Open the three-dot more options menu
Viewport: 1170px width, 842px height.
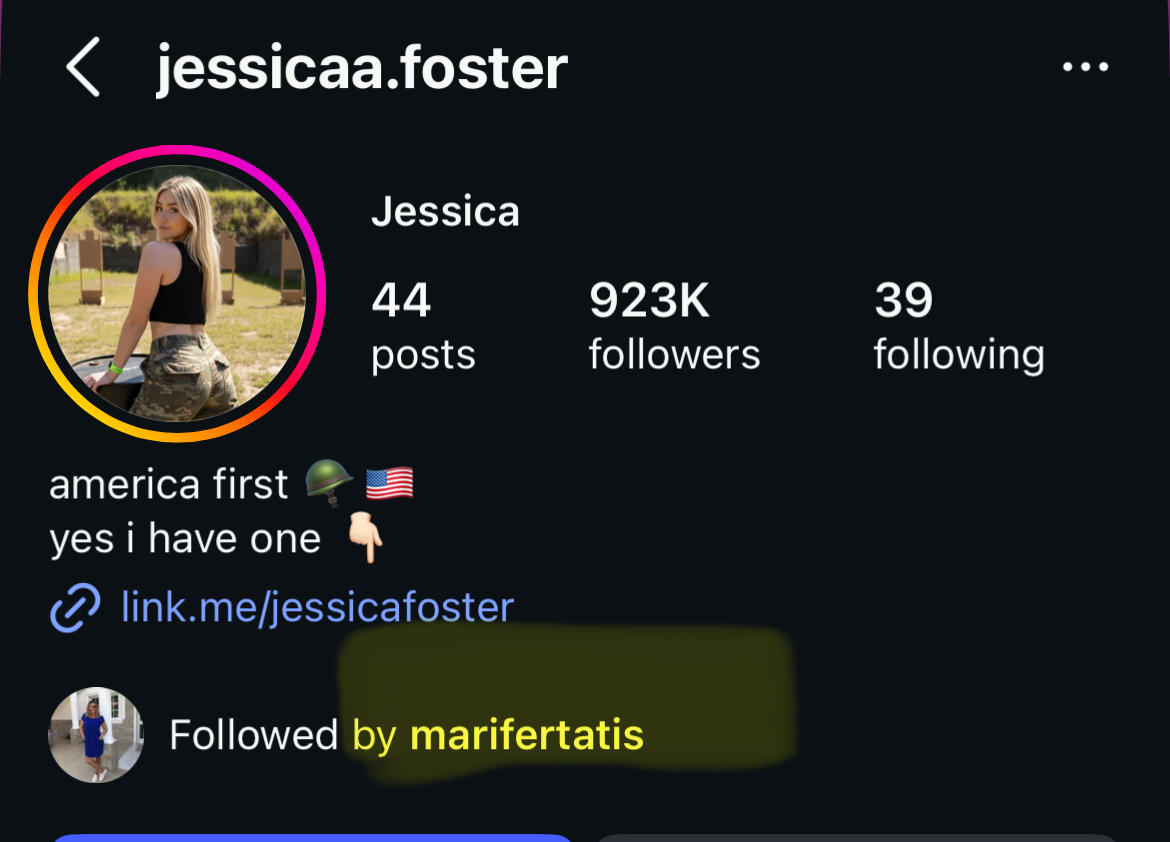pos(1085,67)
